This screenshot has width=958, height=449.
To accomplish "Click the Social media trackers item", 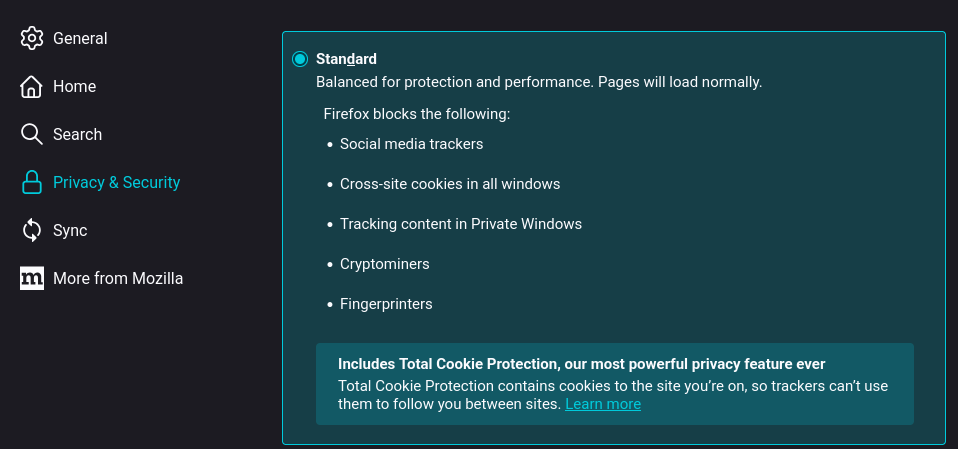I will pyautogui.click(x=411, y=144).
